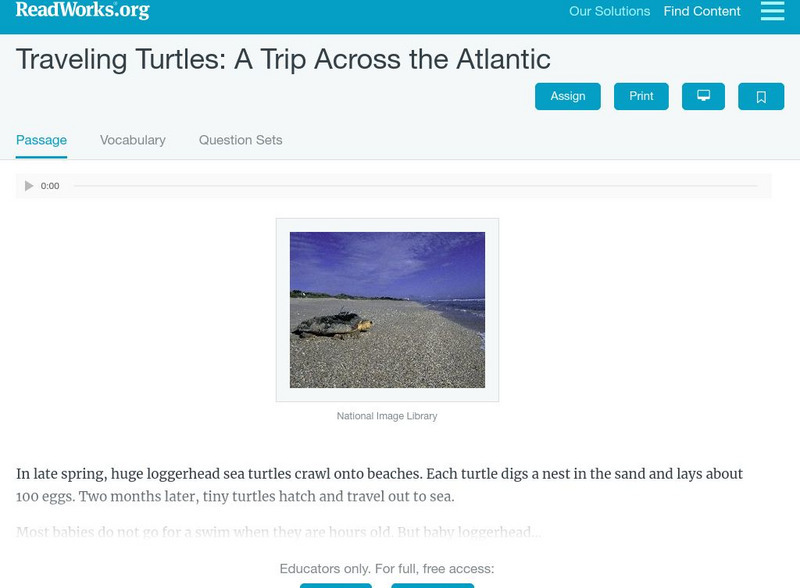Image resolution: width=800 pixels, height=588 pixels.
Task: Click the National Image Library caption
Action: pos(387,416)
